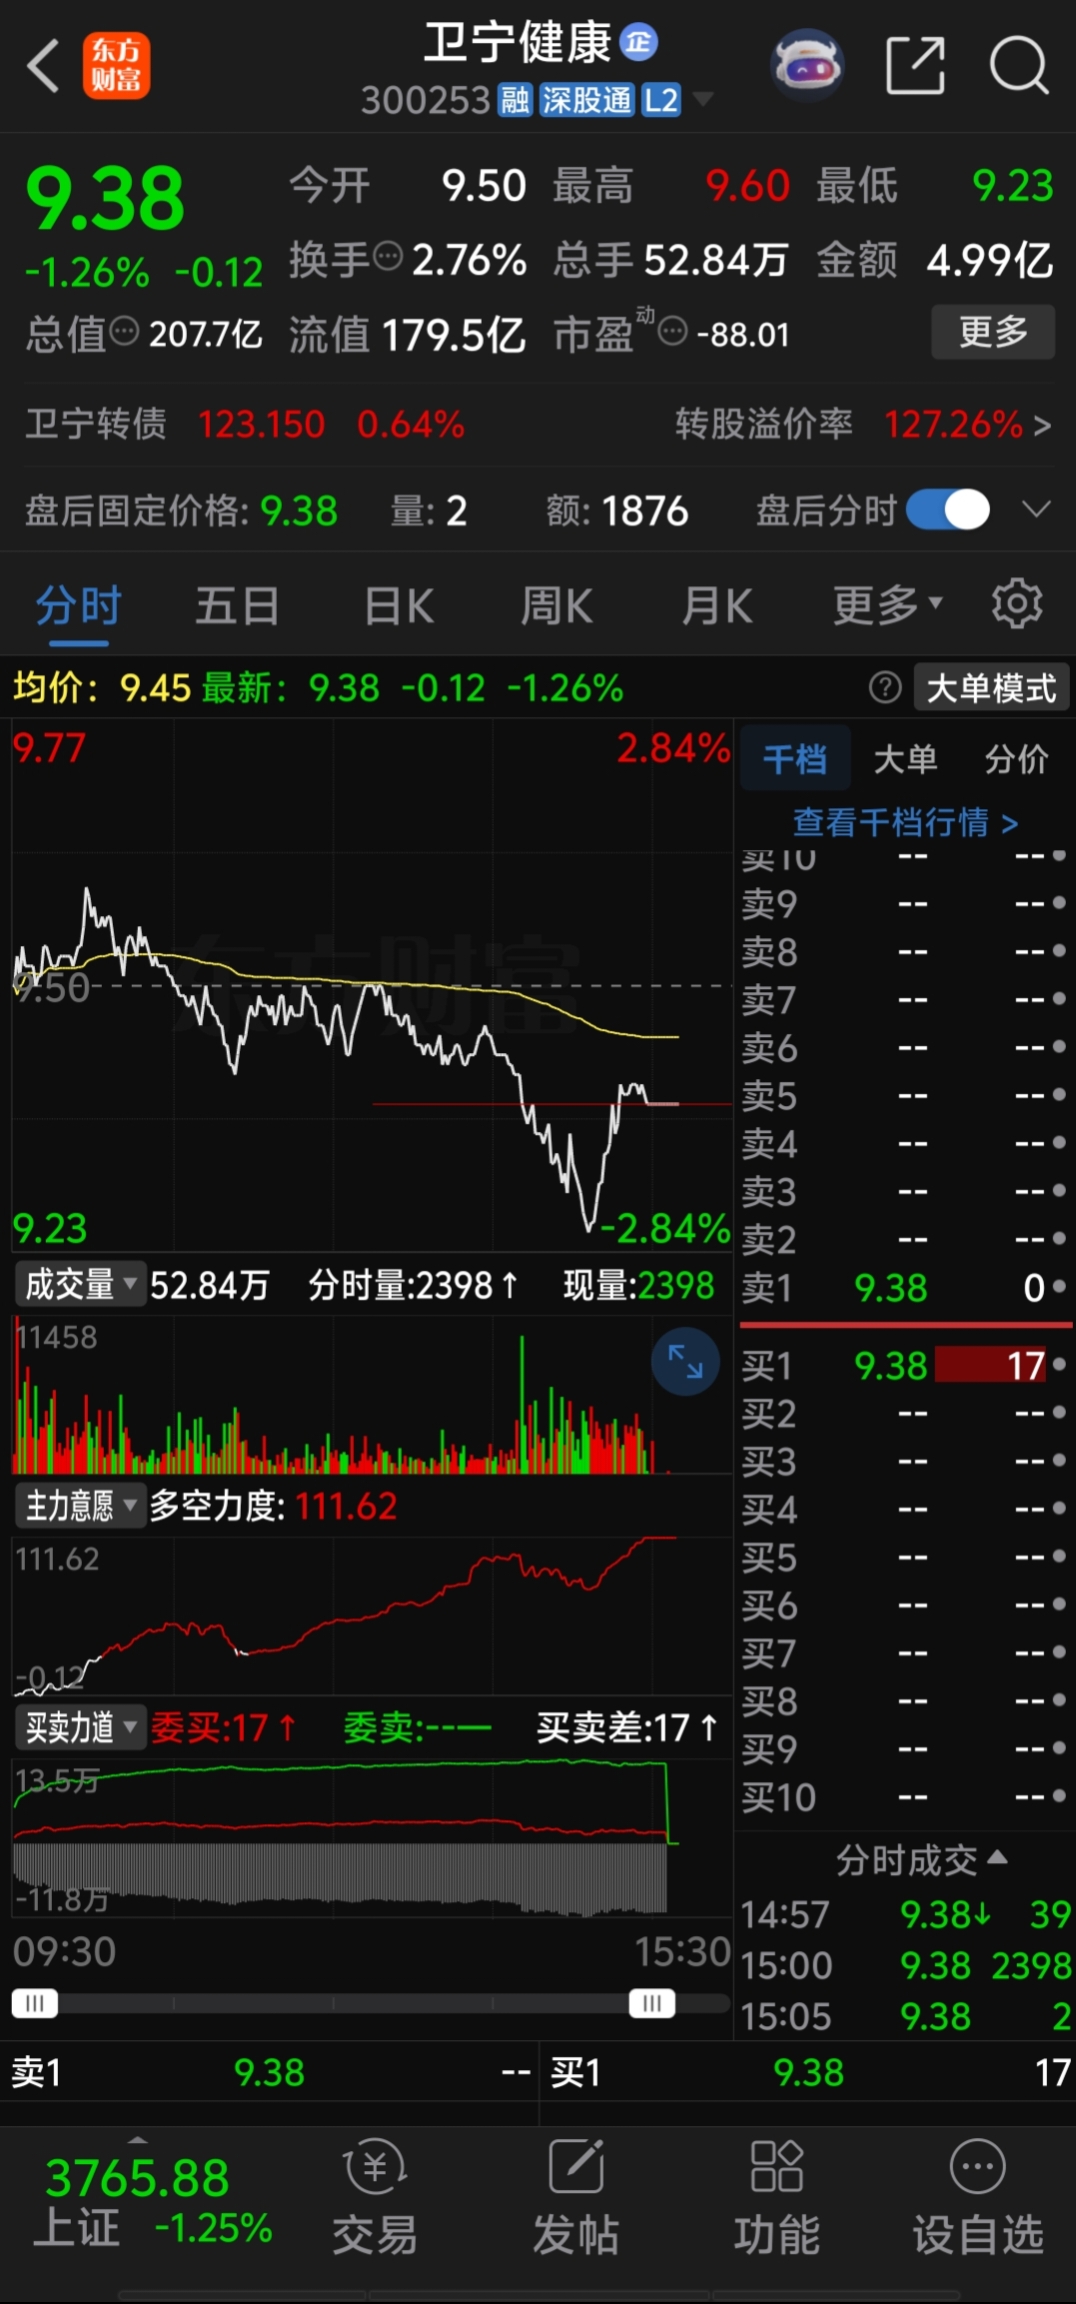Grab the right time range handle
This screenshot has height=2304, width=1076.
tap(652, 2003)
